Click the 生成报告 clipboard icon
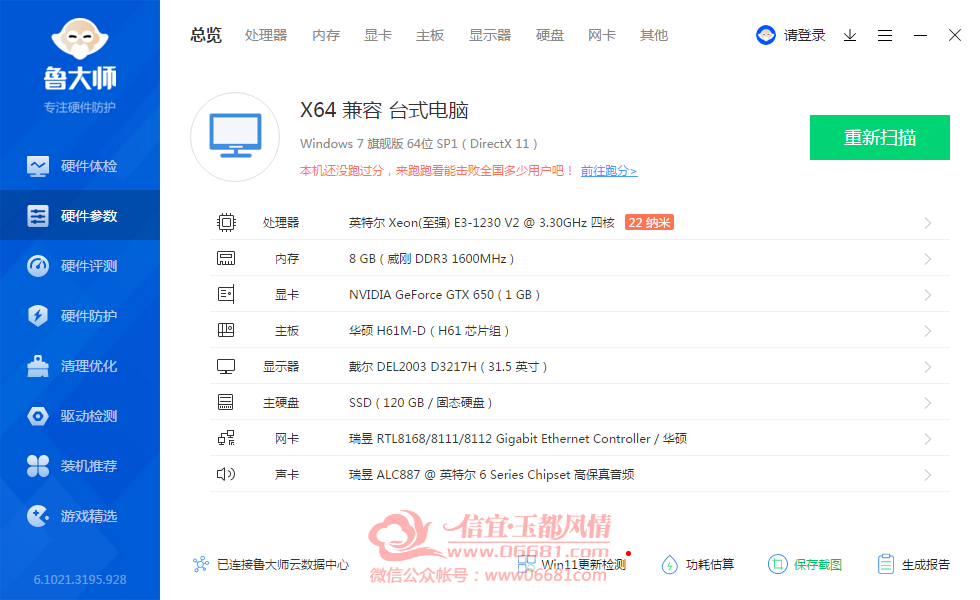 pos(886,564)
